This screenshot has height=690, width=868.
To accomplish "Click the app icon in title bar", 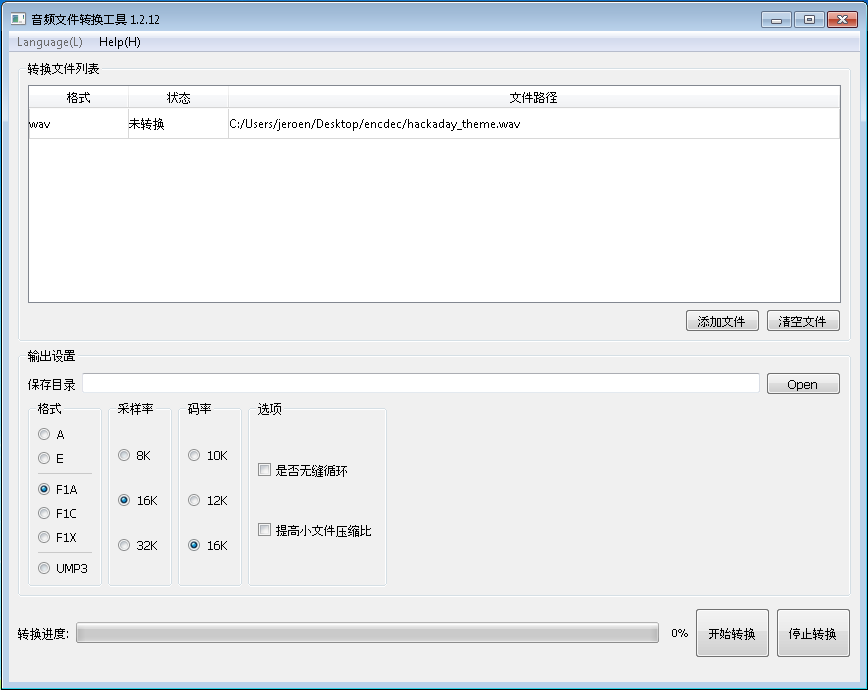I will (17, 19).
